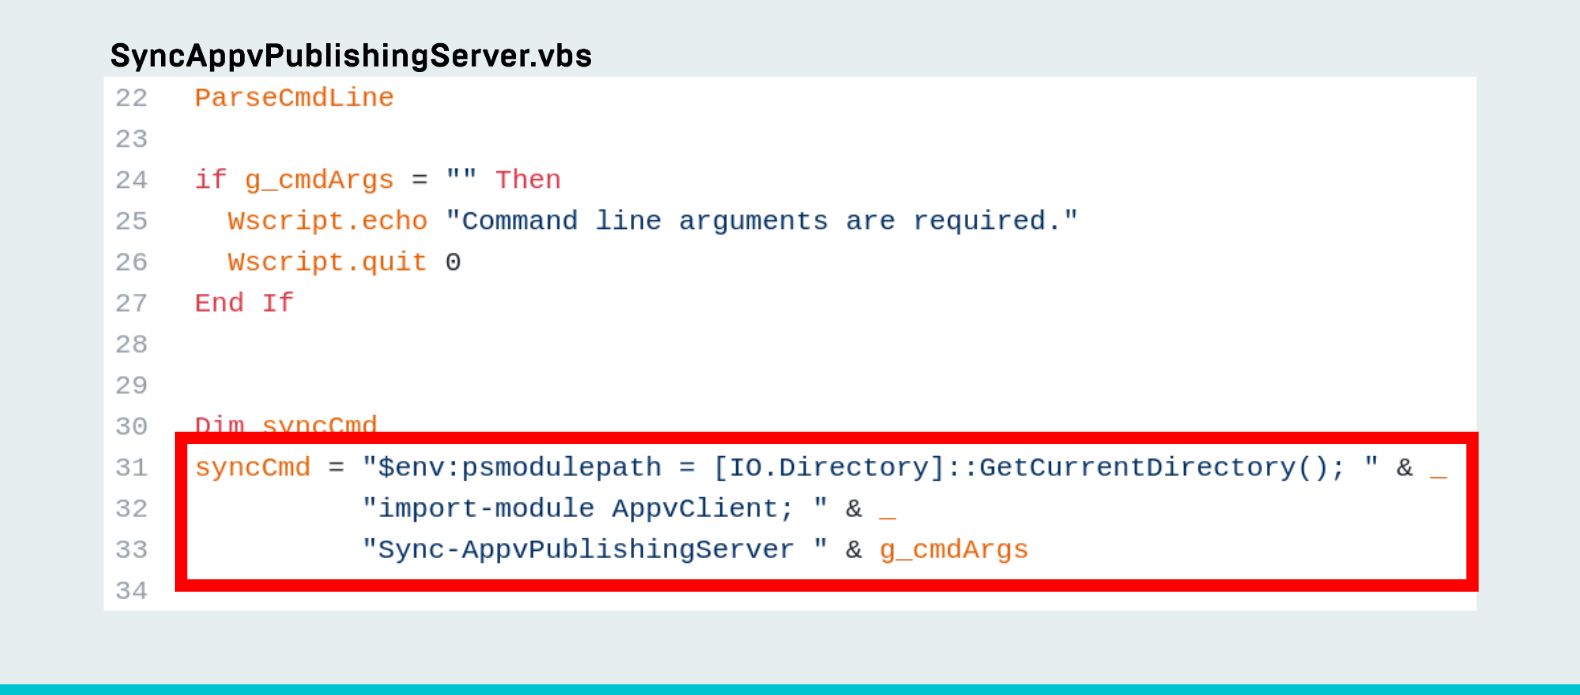1580x695 pixels.
Task: Click the "Sync-AppvPublishingServer " string on line 33
Action: (595, 550)
